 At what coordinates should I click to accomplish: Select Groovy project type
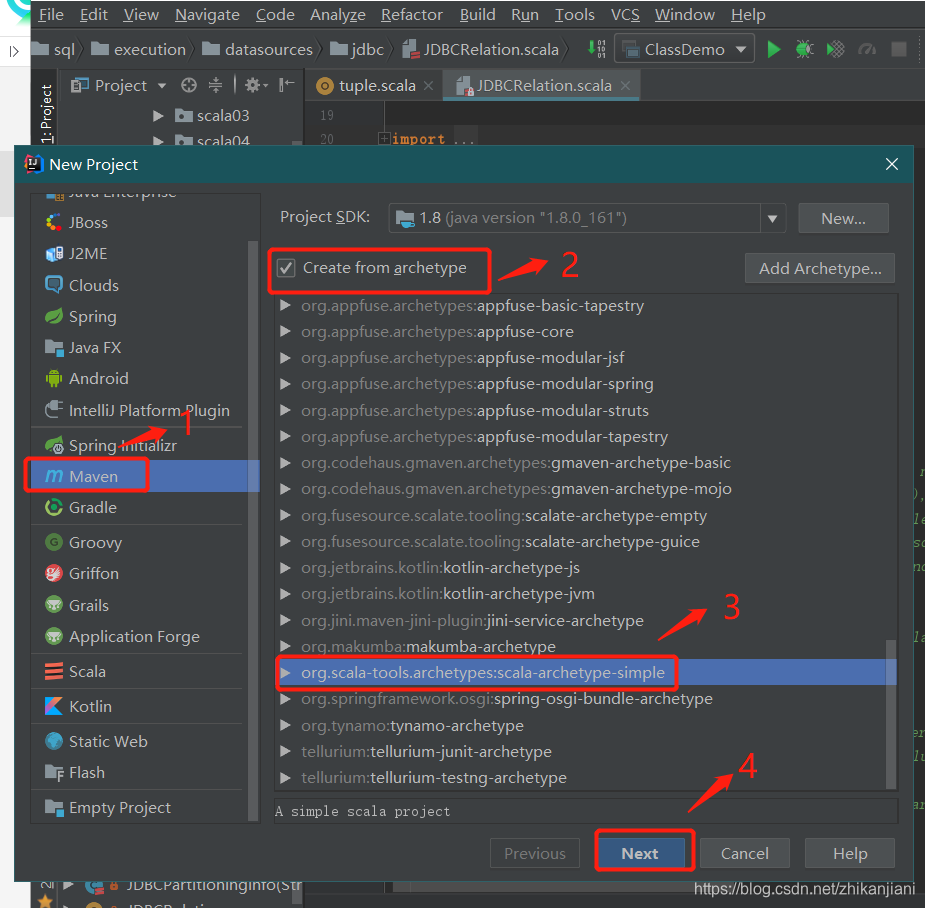pos(145,542)
